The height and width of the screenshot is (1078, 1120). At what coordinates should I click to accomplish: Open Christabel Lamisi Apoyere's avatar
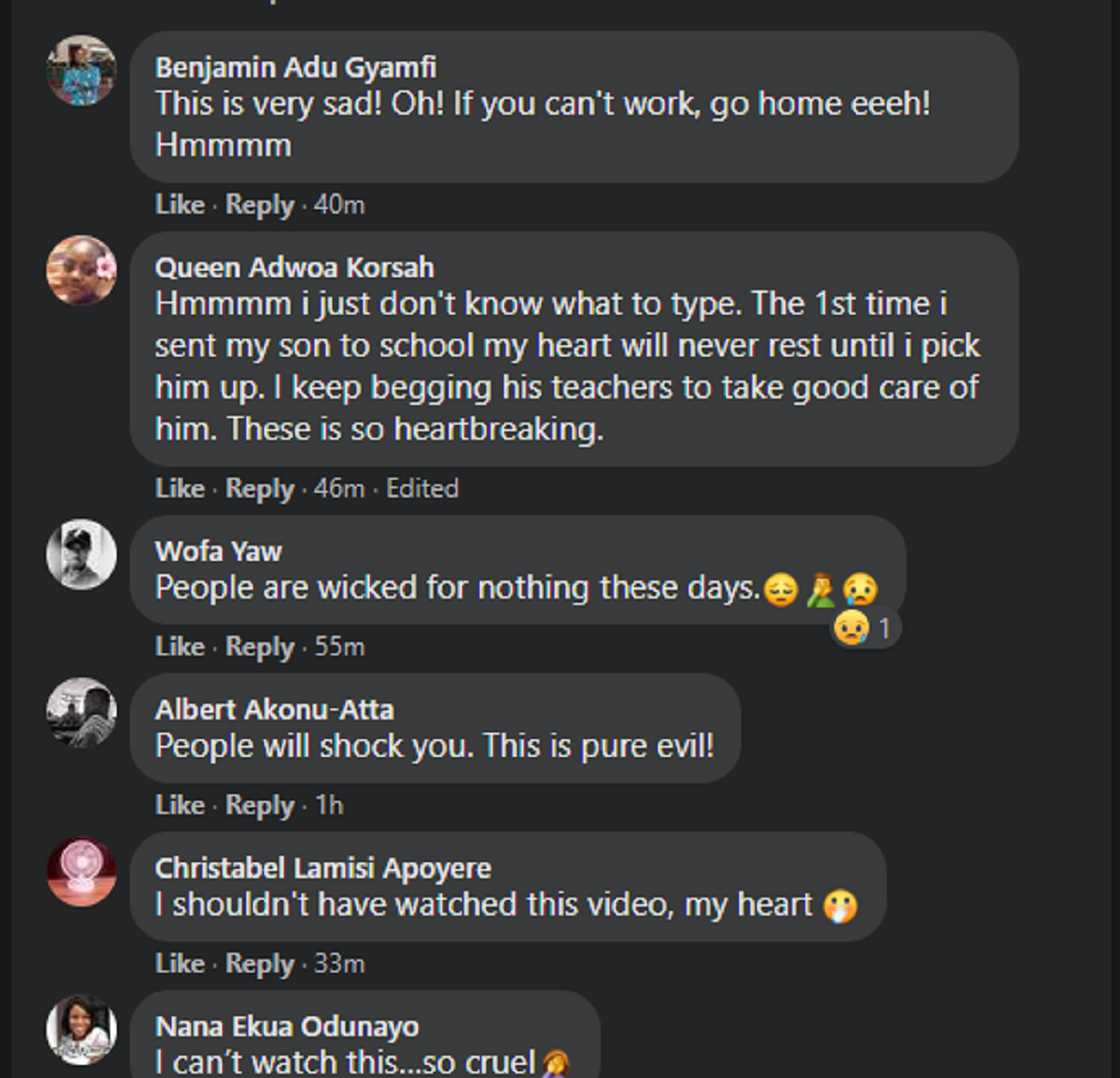(81, 871)
